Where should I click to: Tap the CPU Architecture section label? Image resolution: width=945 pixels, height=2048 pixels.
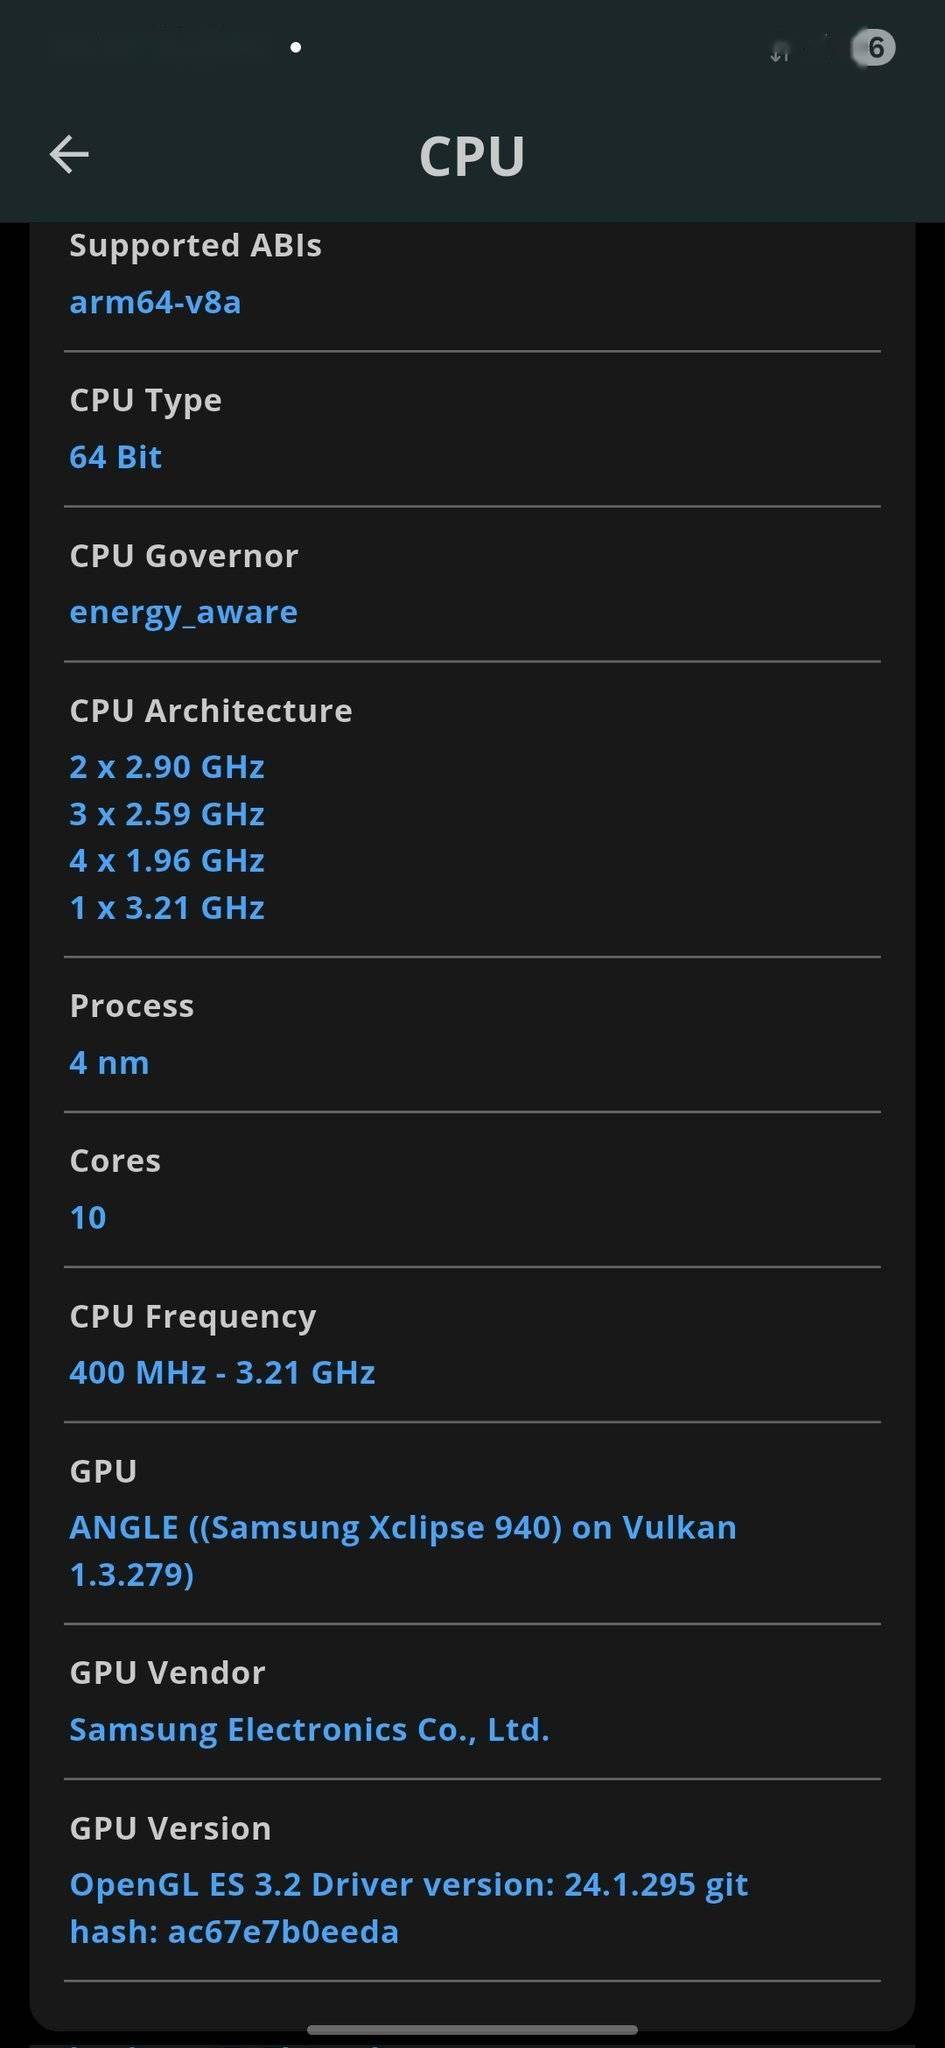(x=211, y=711)
